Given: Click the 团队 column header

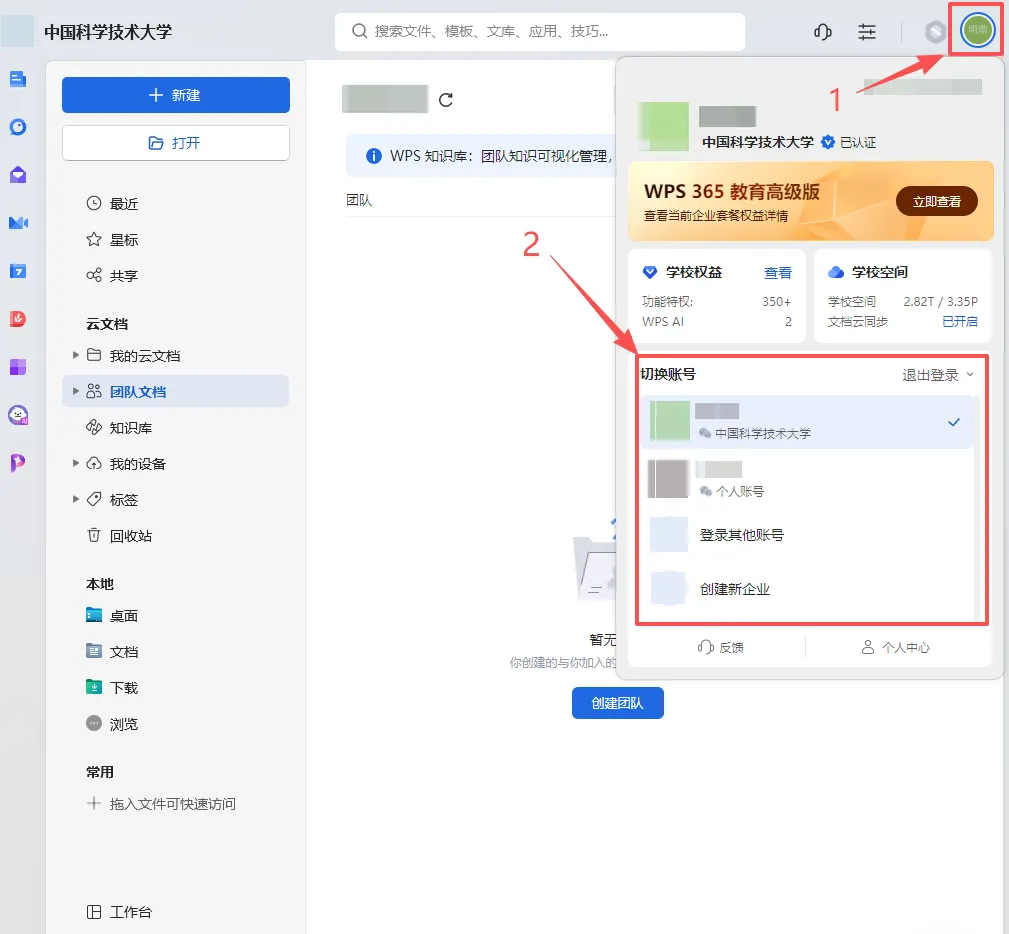Looking at the screenshot, I should [x=359, y=200].
